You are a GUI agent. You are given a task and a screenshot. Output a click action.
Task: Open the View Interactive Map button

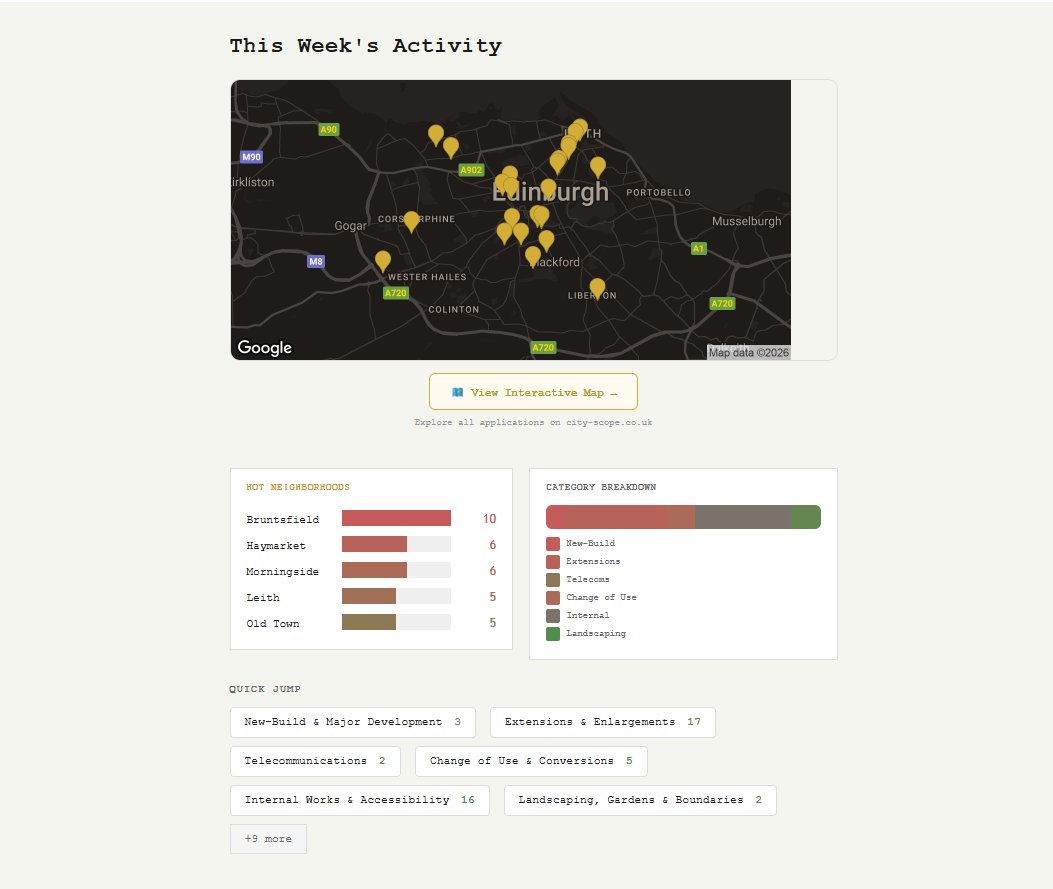[x=533, y=391]
